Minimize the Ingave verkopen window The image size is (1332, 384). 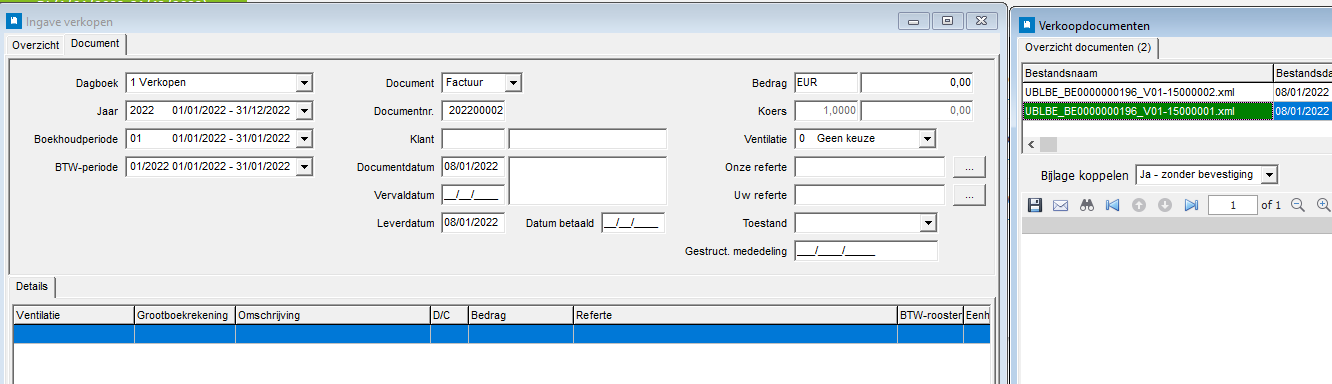coord(912,20)
